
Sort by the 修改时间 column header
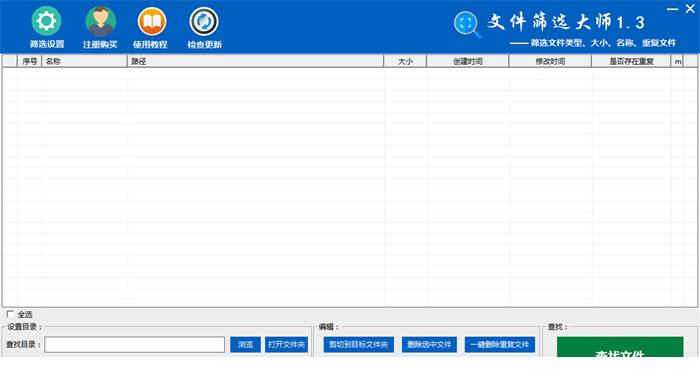[x=550, y=61]
